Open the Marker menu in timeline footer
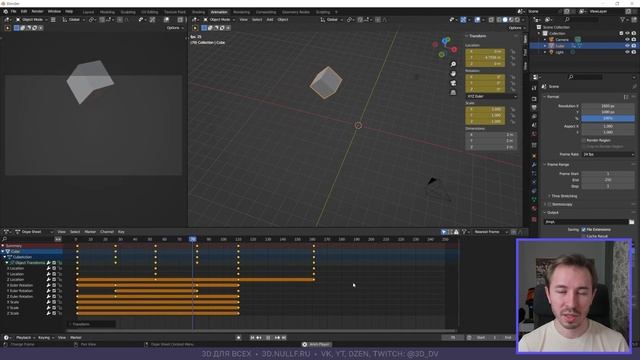The height and width of the screenshot is (360, 640). (76, 338)
